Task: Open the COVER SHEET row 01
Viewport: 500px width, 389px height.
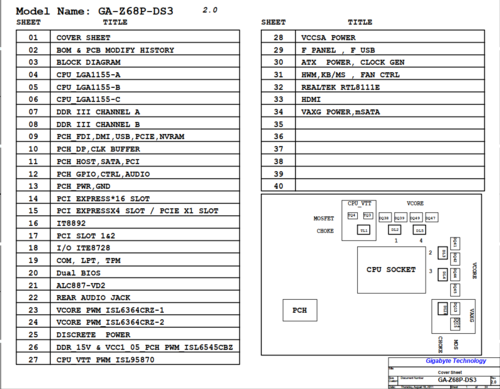Action: click(128, 37)
